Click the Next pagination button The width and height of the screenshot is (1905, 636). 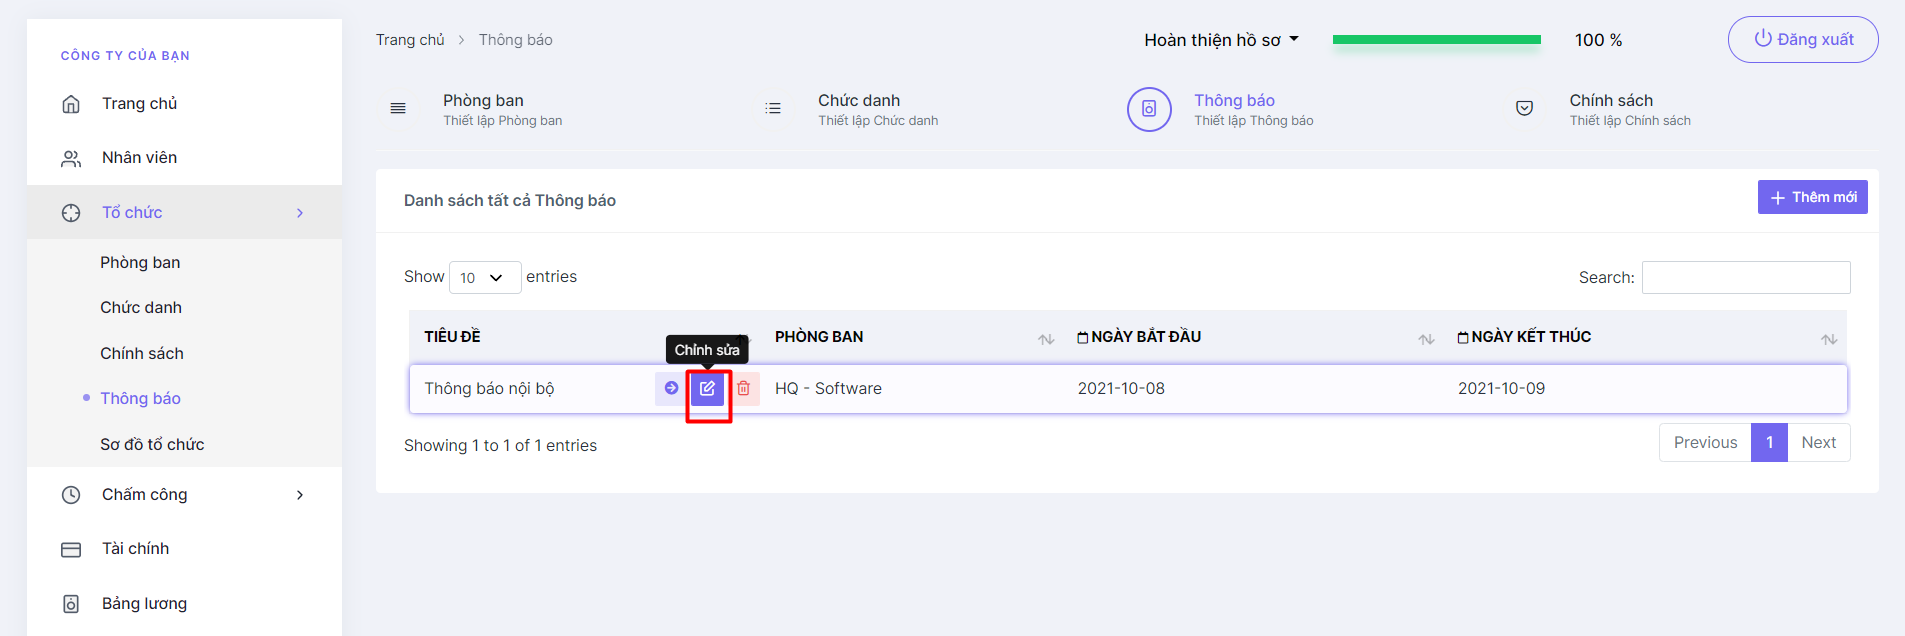1818,442
